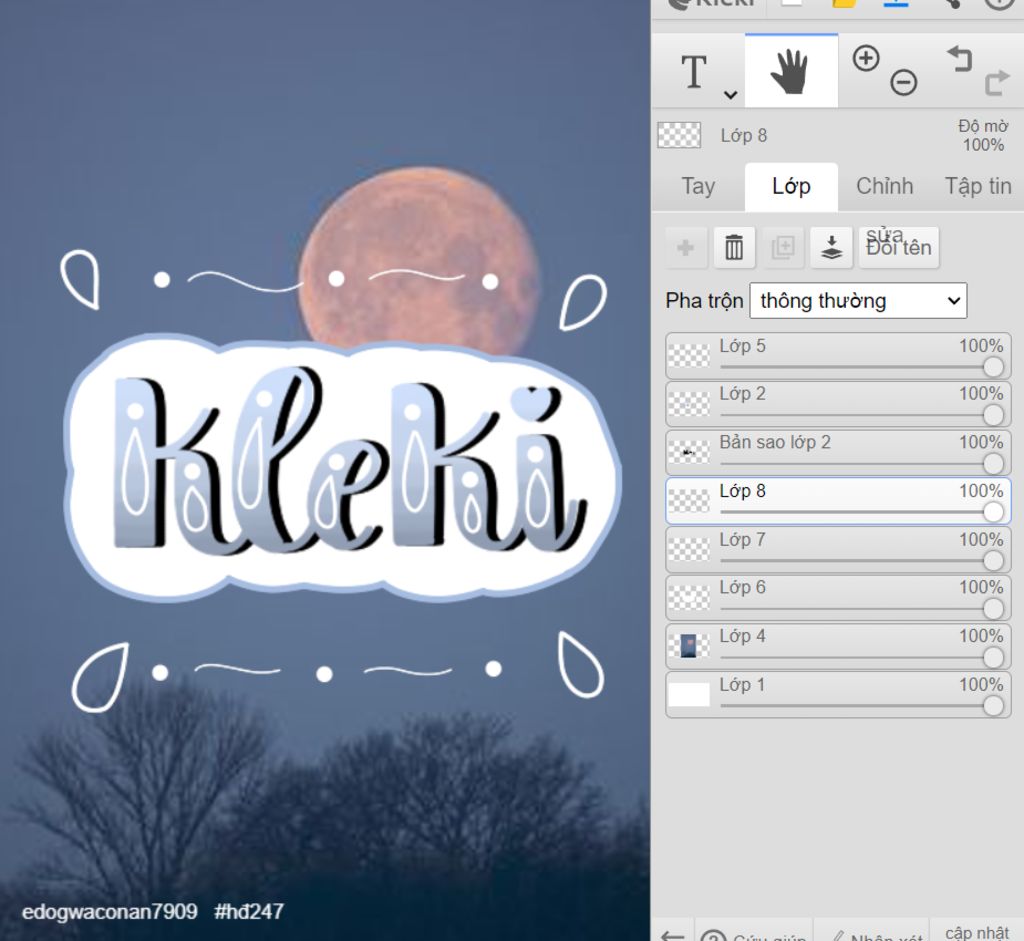Click the collapse panel arrow at bottom
Viewport: 1024px width, 941px height.
[673, 934]
